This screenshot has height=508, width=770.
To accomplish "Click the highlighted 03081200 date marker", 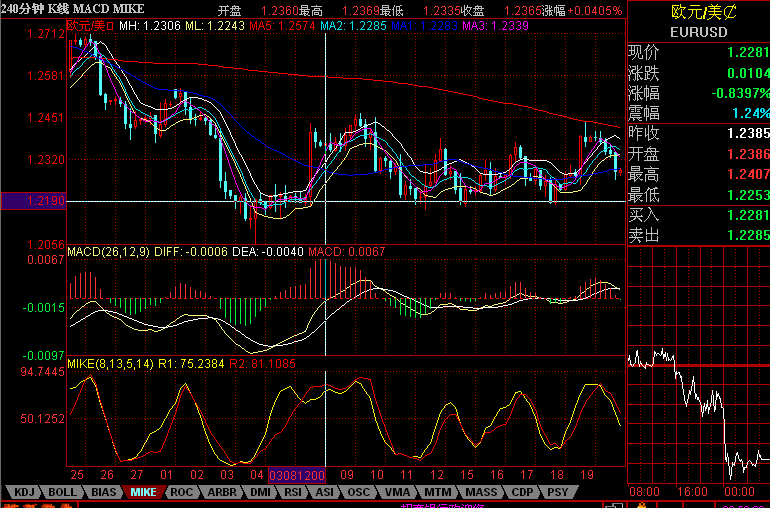I will [297, 476].
